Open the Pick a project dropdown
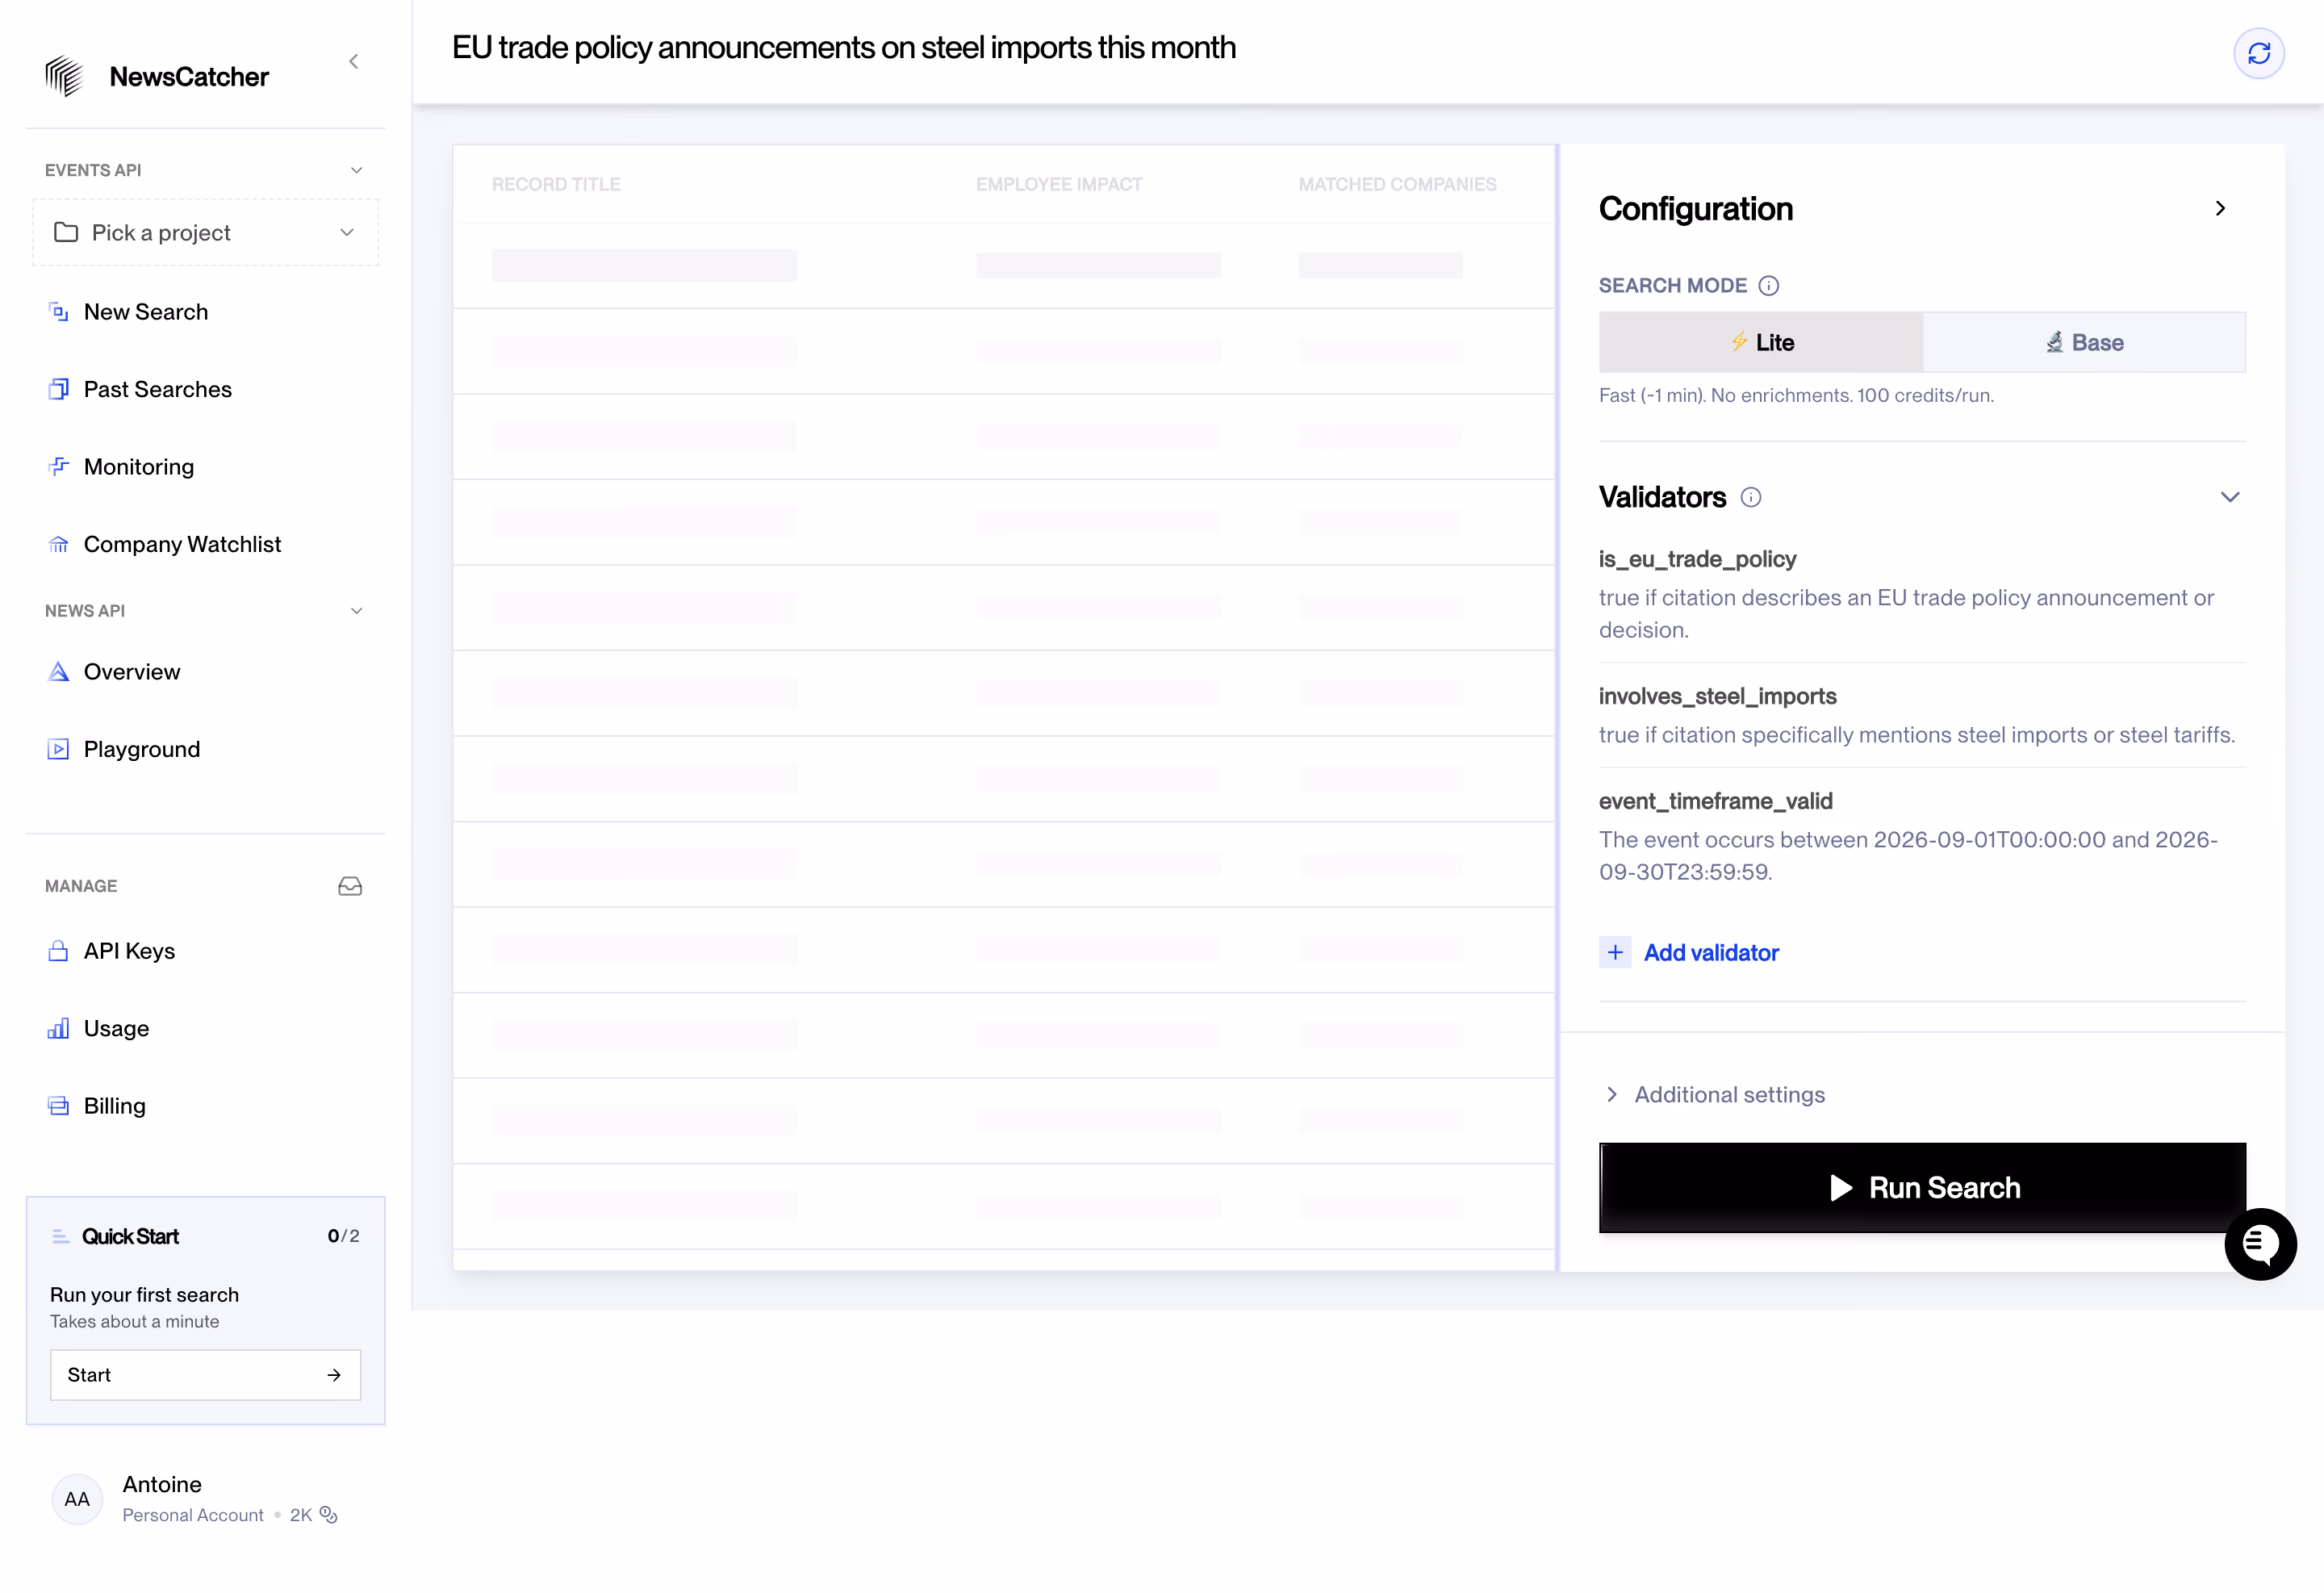2324x1593 pixels. tap(205, 233)
